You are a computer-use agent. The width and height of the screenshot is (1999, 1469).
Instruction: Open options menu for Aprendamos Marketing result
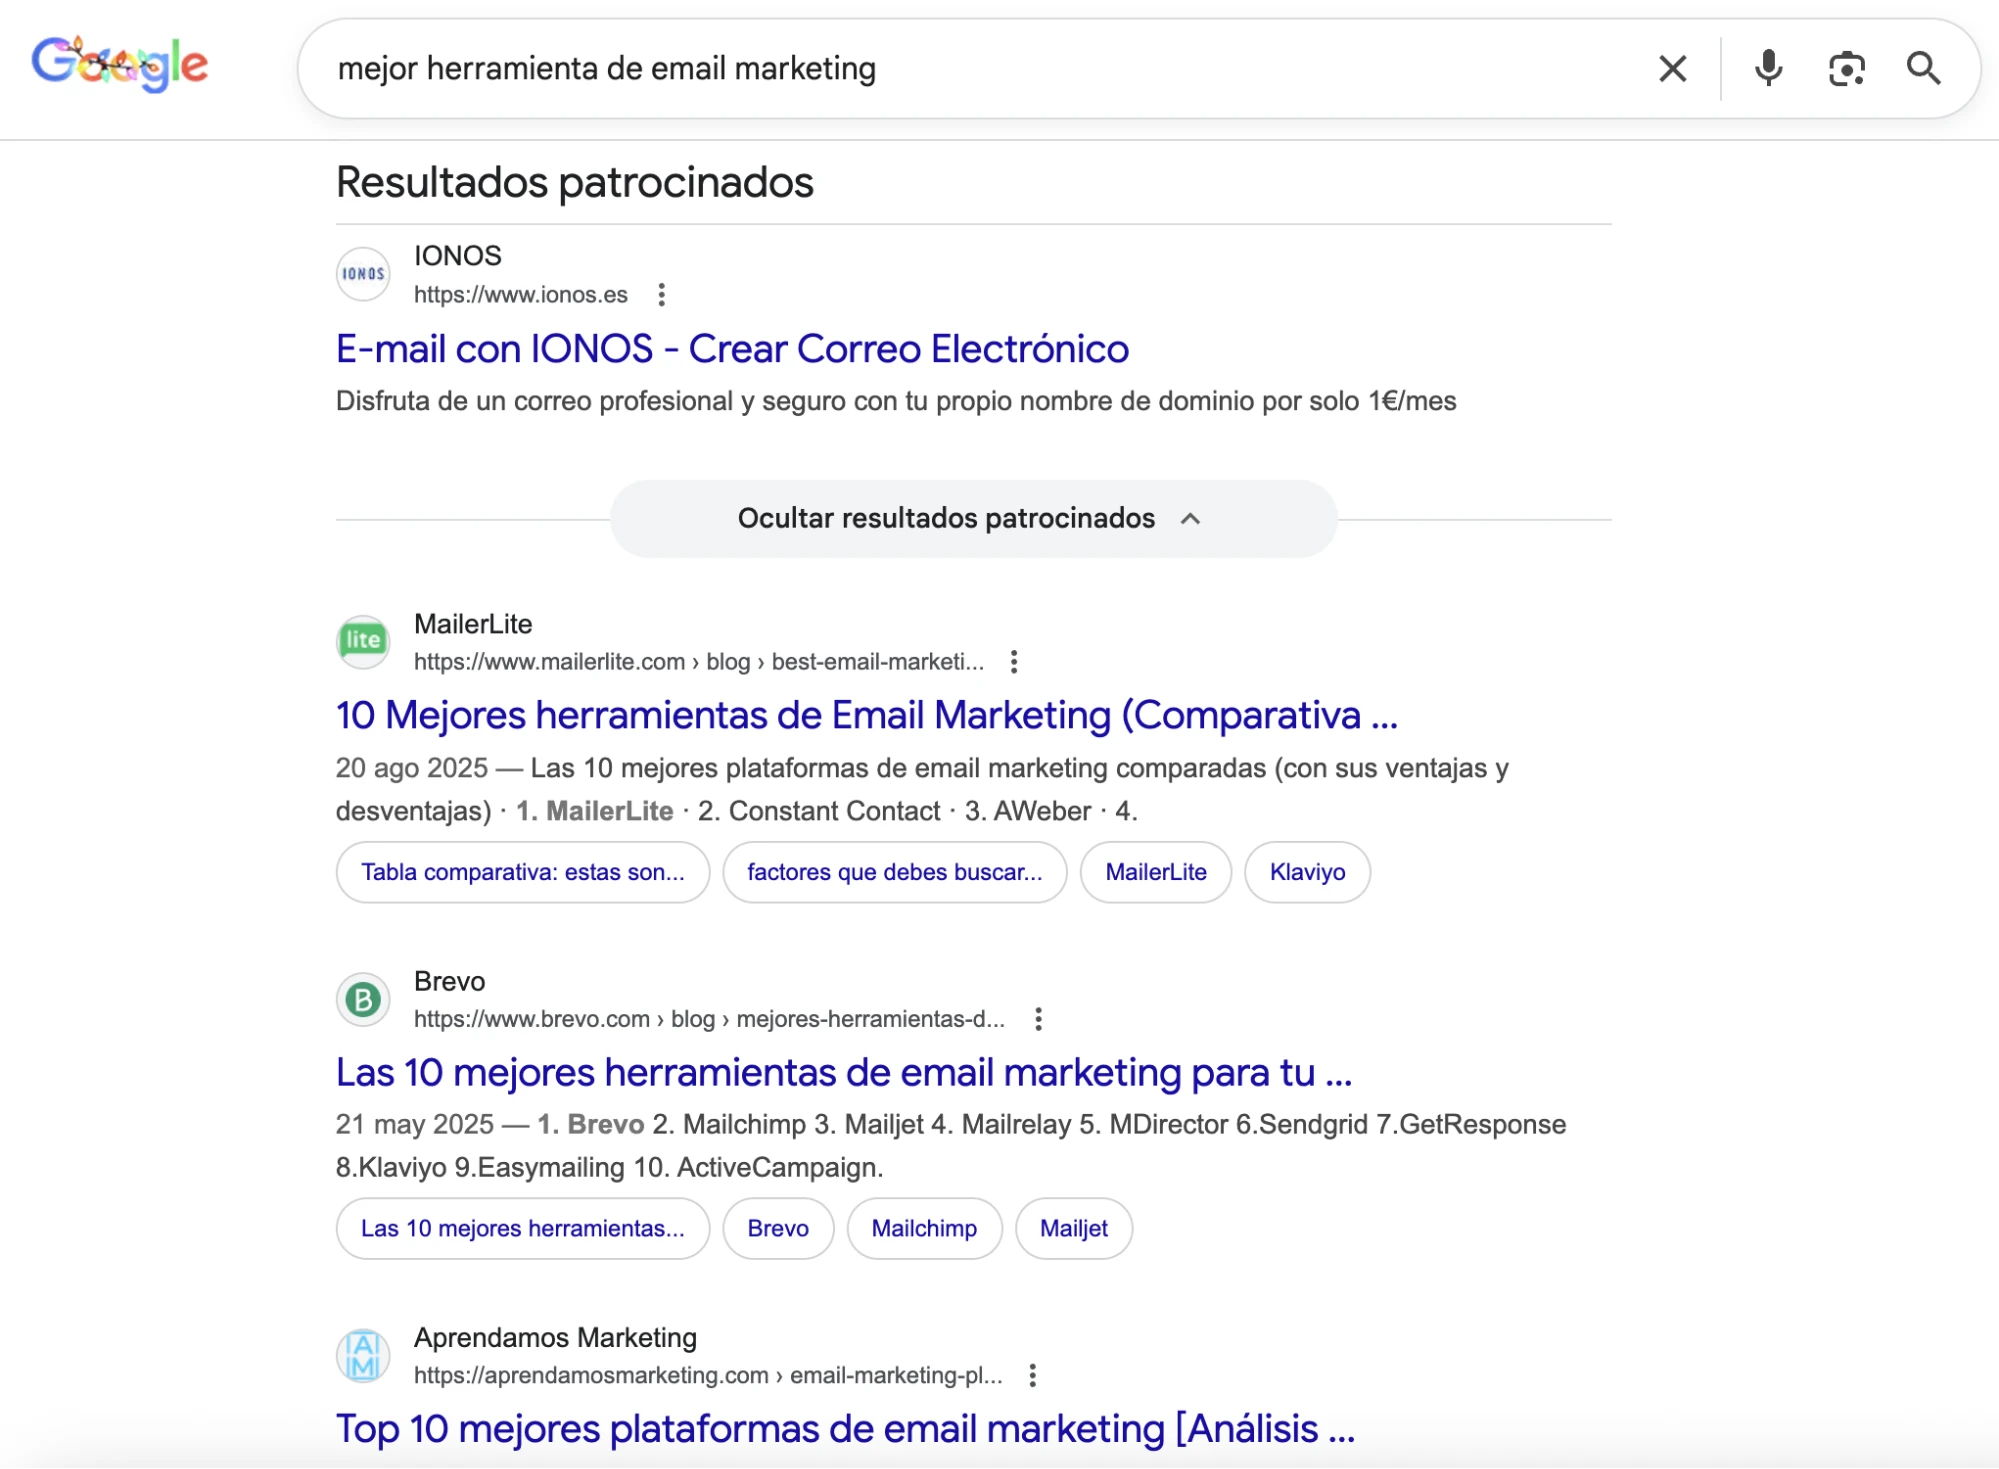tap(1032, 1376)
